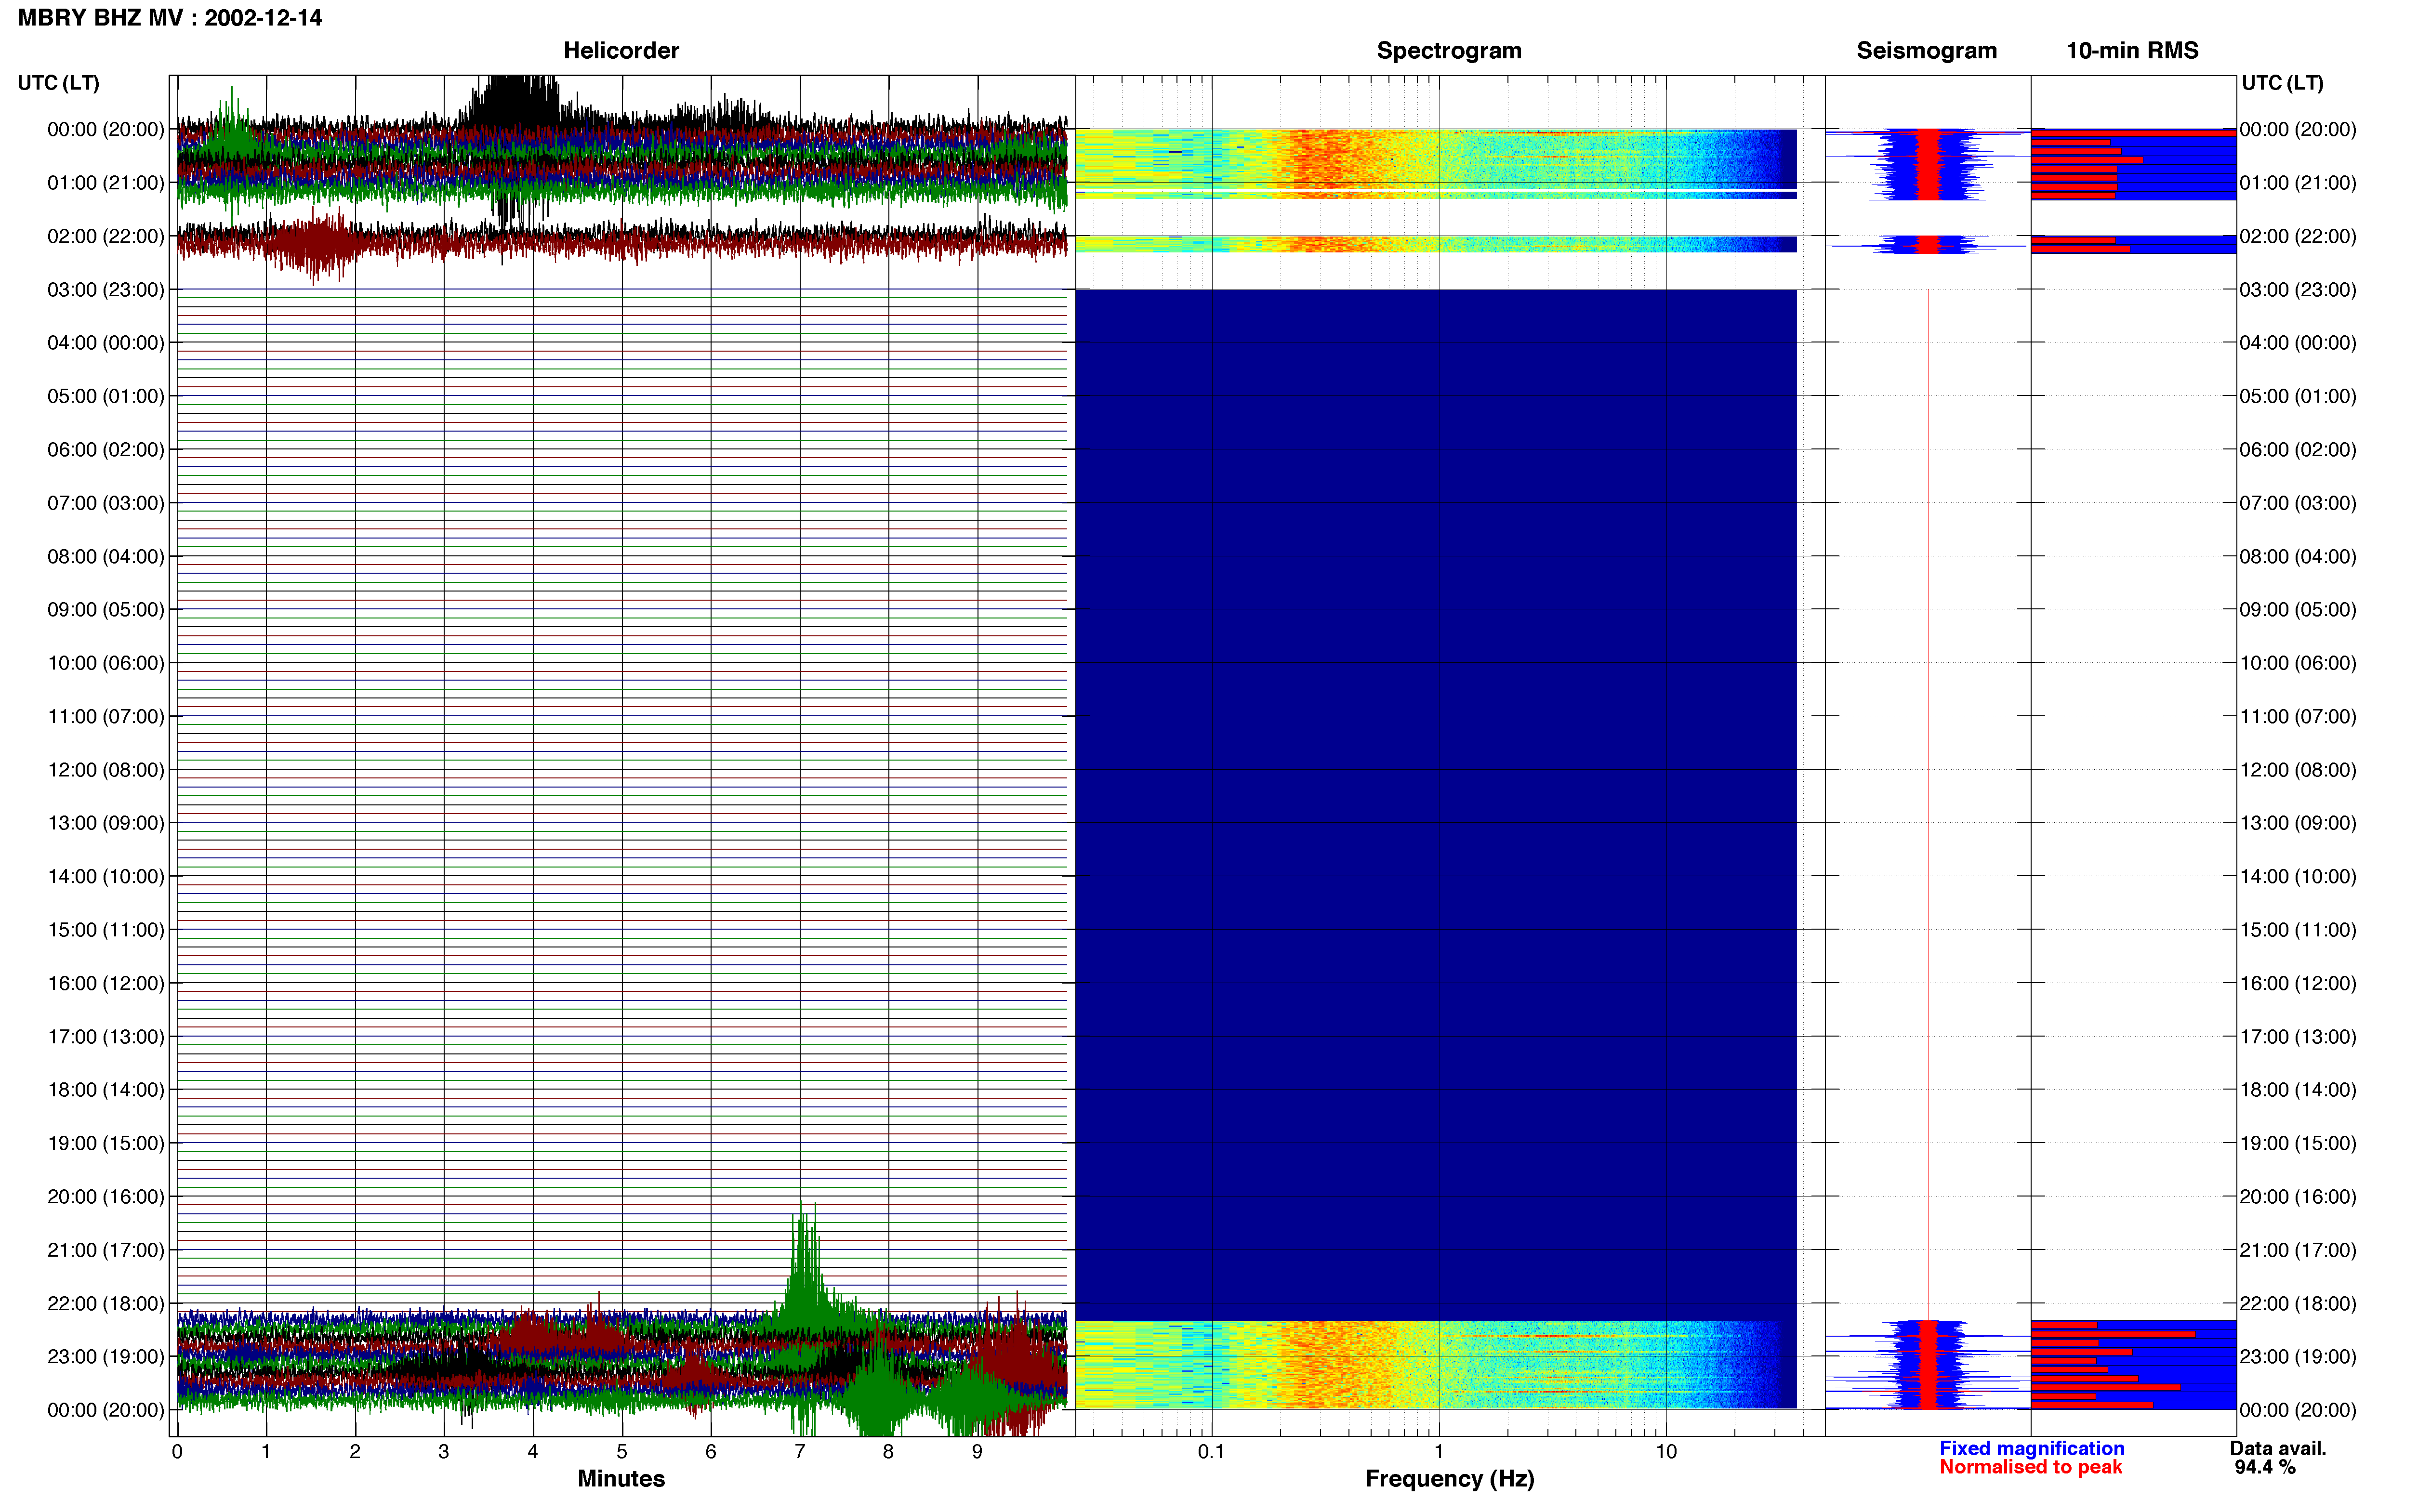Click the left '01:00 (21:00)' time label
2418x1512 pixels.
(106, 183)
